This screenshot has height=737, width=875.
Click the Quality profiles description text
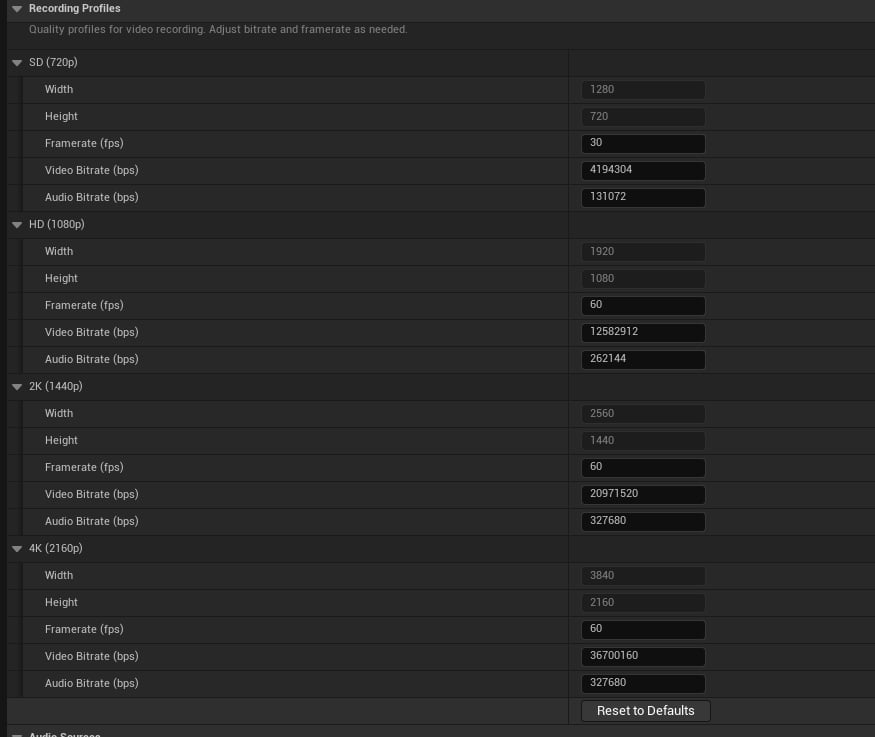click(218, 30)
